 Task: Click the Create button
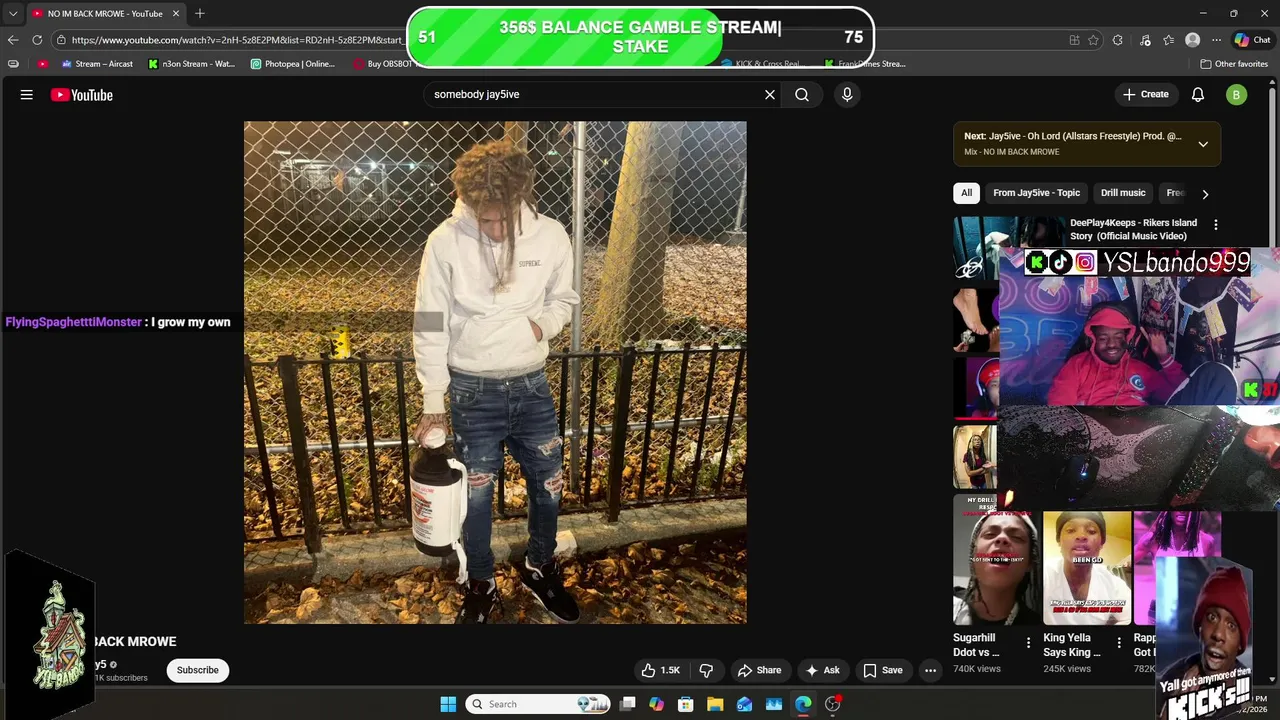tap(1146, 94)
